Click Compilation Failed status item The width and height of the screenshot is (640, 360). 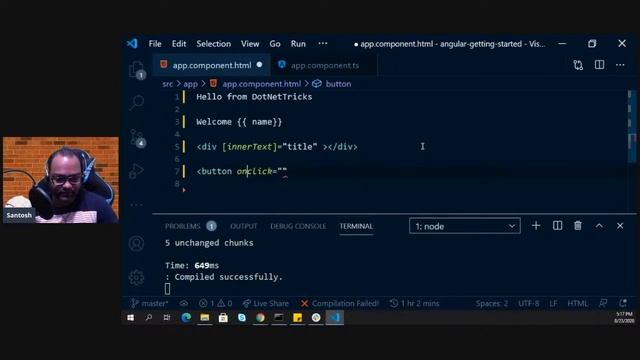pos(340,303)
